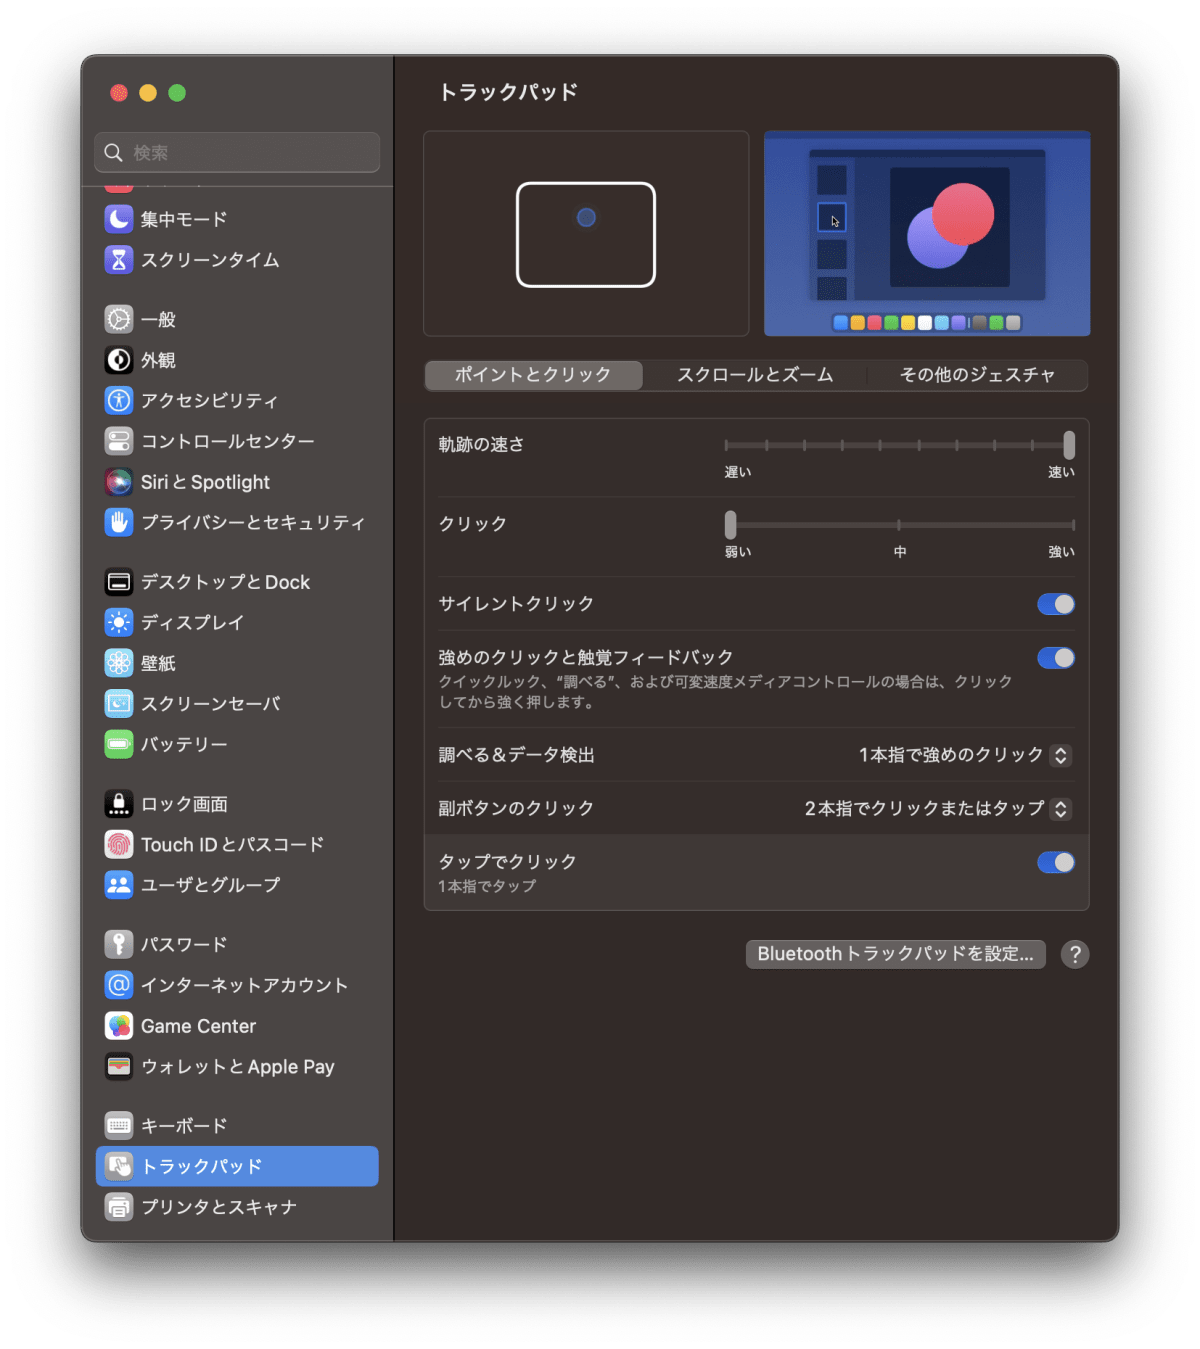Select the Game Center label in sidebar
The image size is (1200, 1349).
pos(198,1026)
